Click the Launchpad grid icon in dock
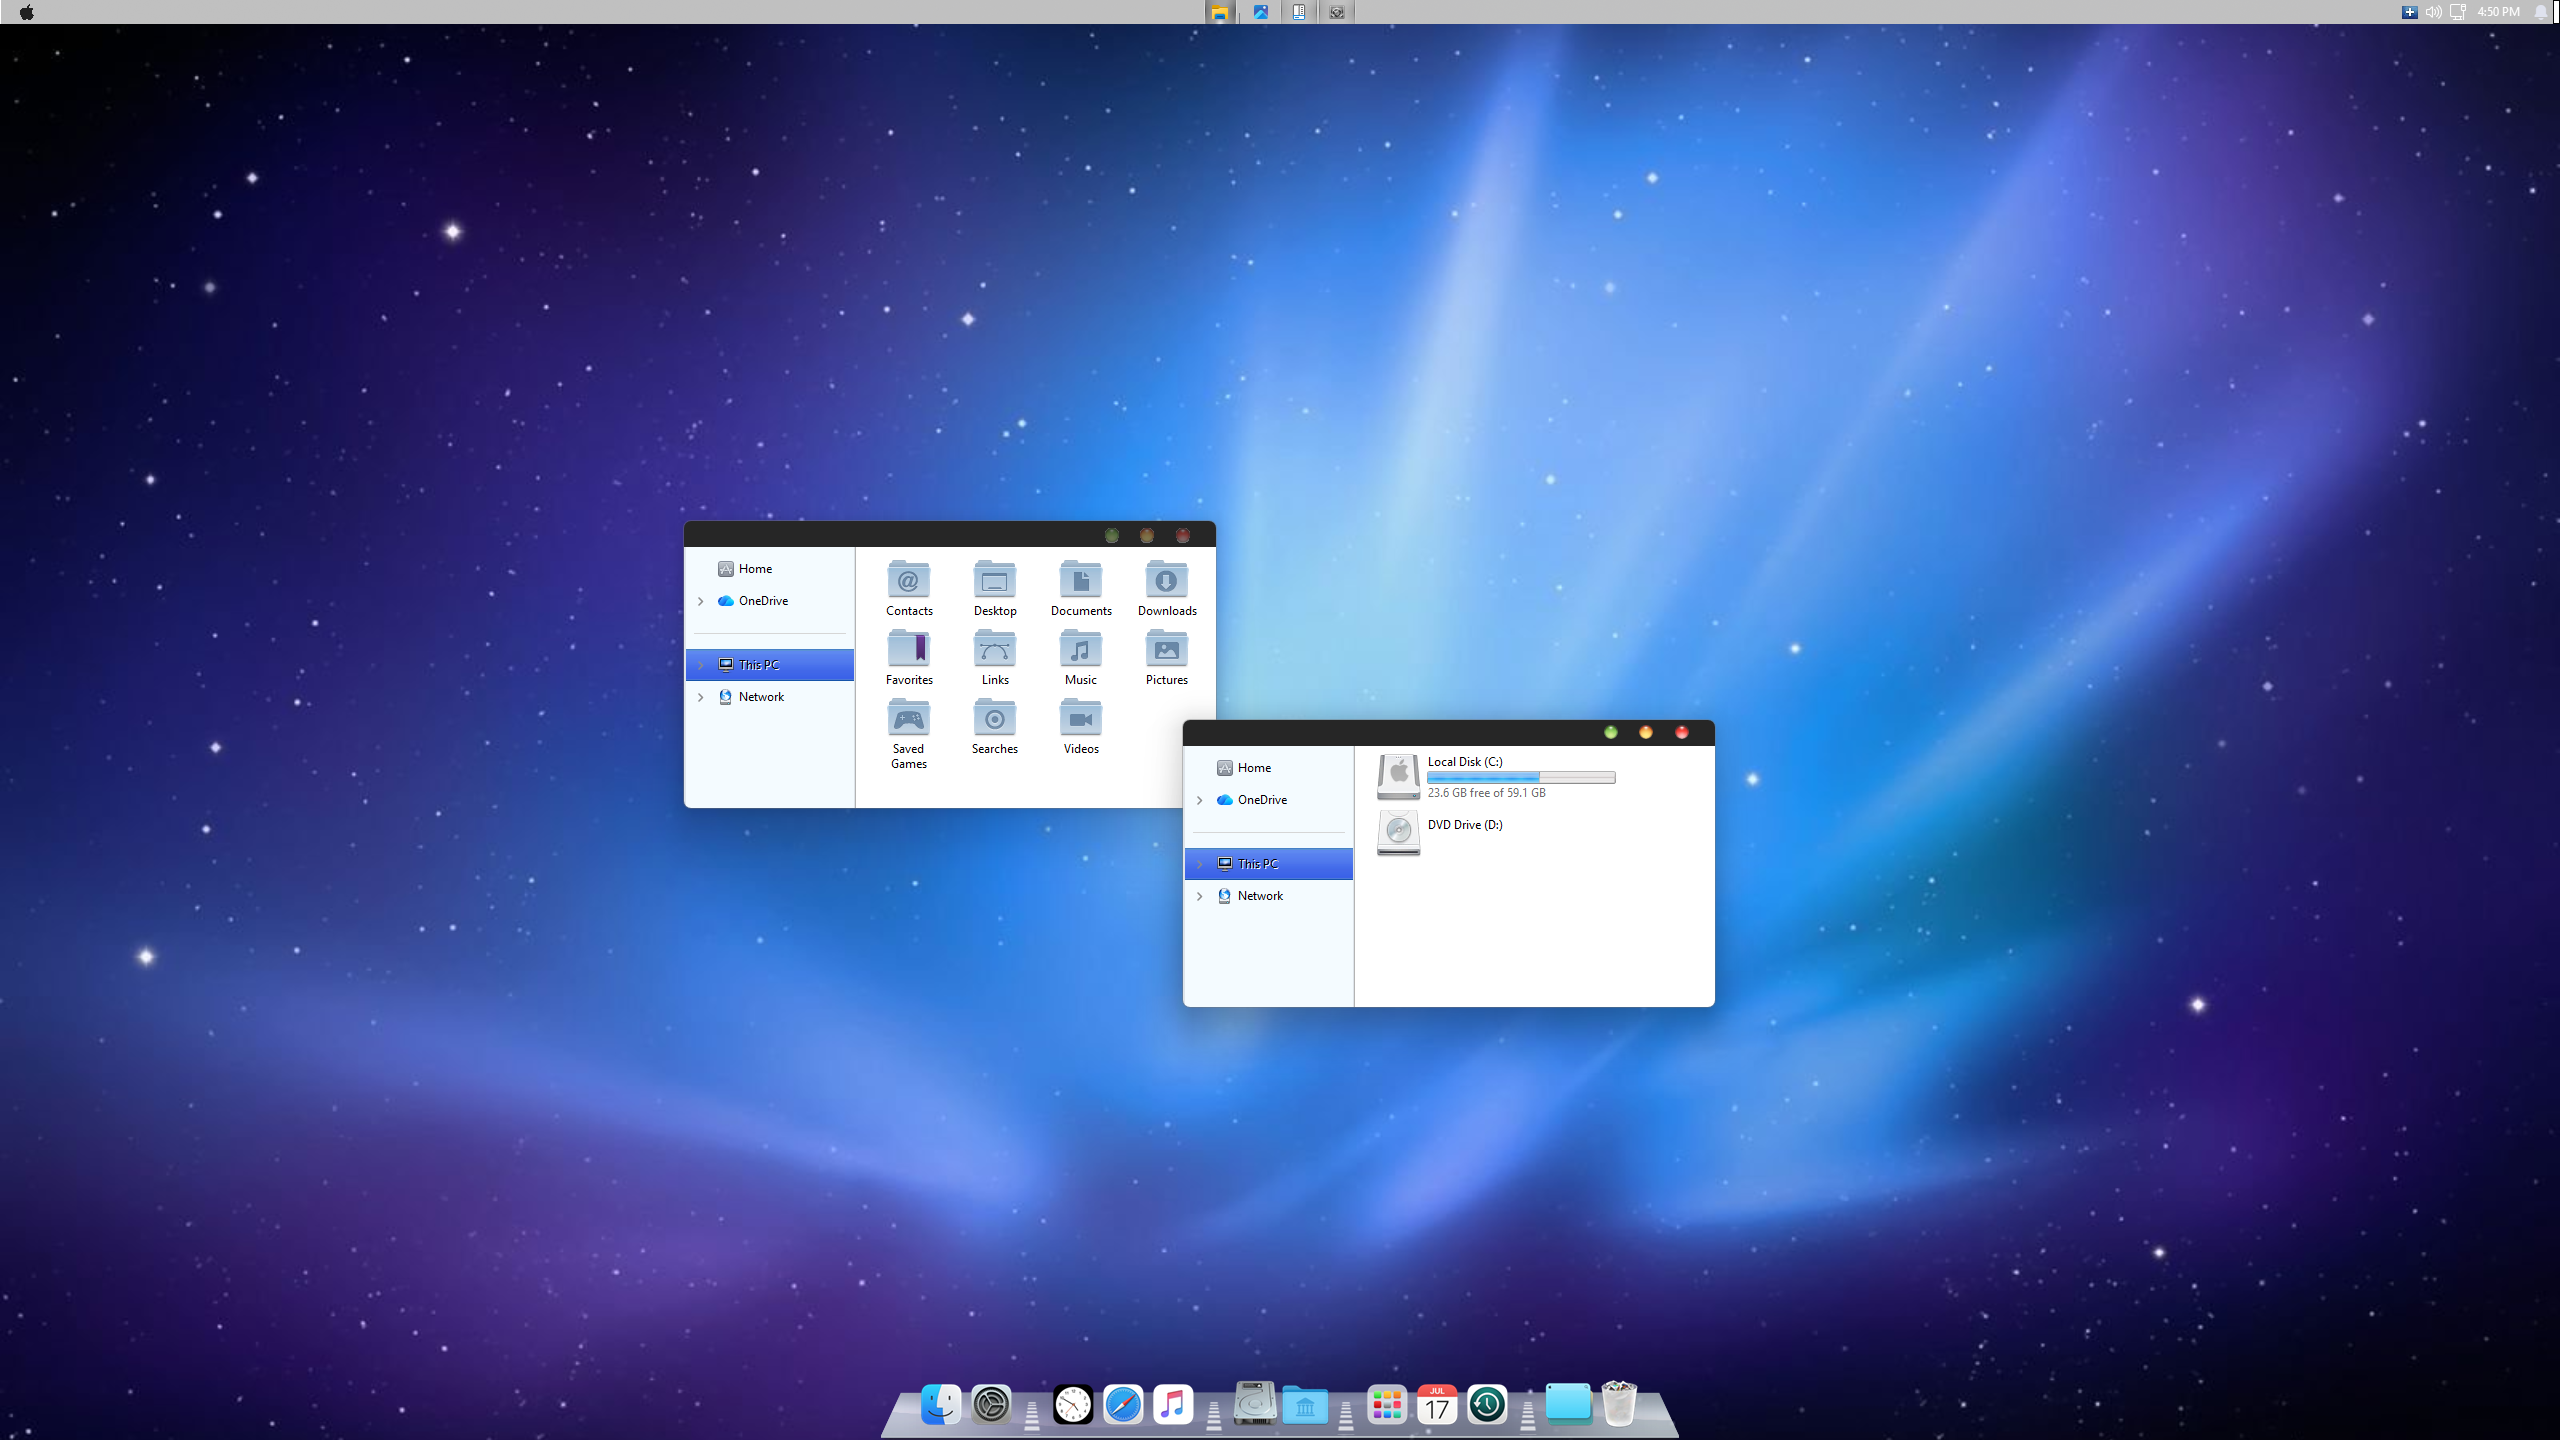Image resolution: width=2560 pixels, height=1440 pixels. pos(1387,1405)
